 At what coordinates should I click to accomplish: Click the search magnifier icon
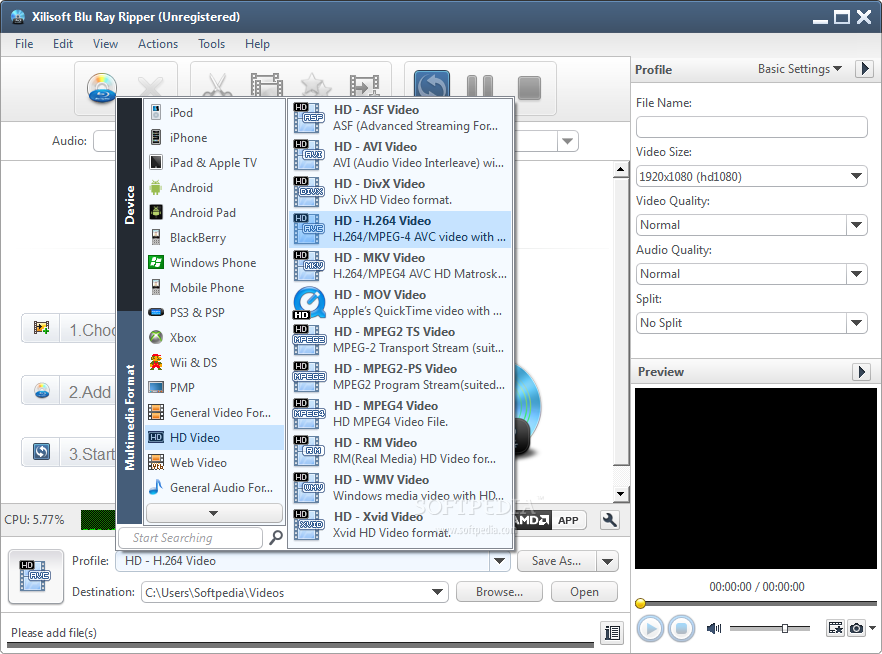tap(276, 538)
